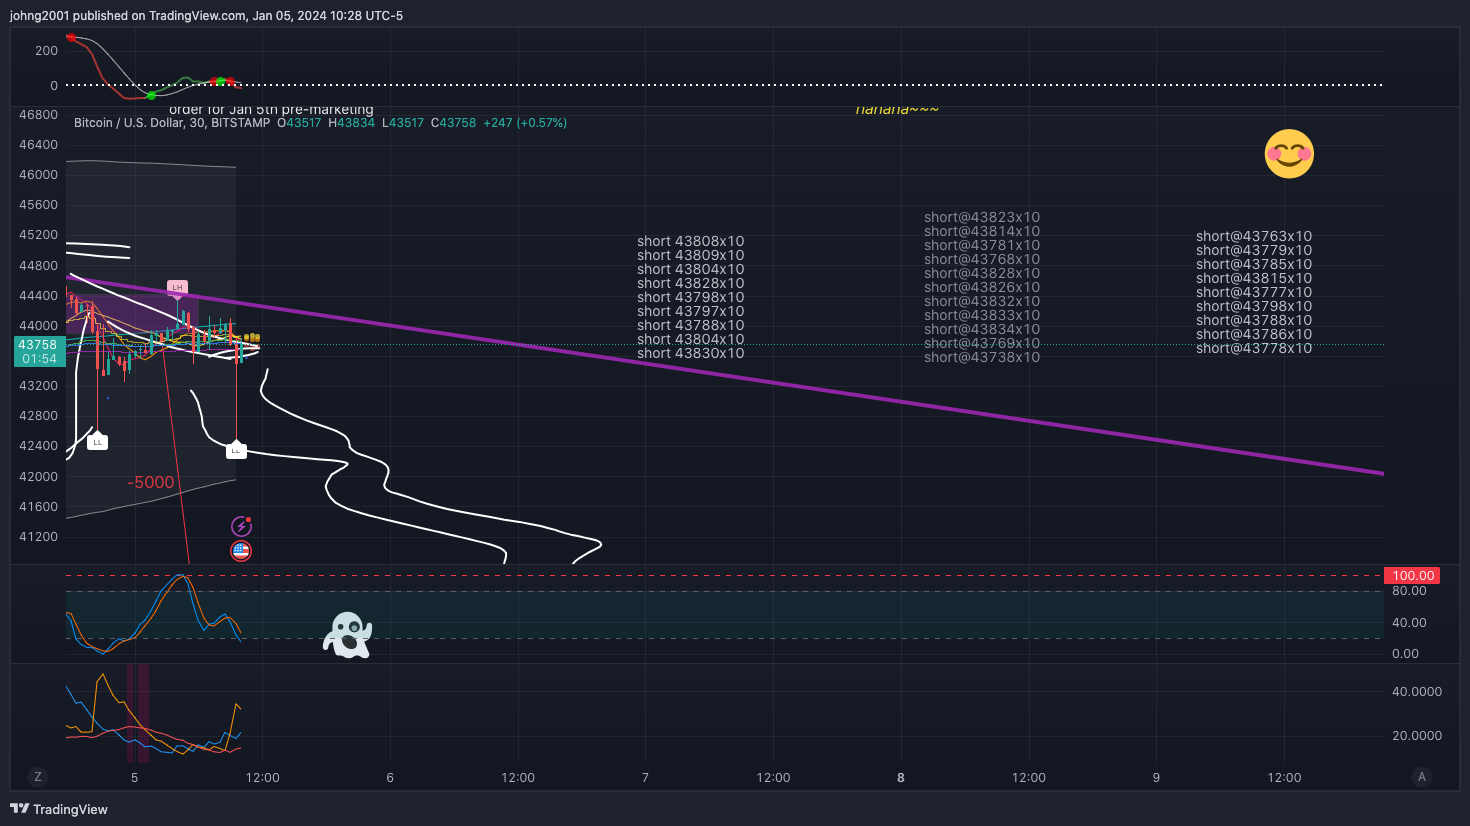Select the 'short@43785x10' annotation
The height and width of the screenshot is (826, 1470).
1254,264
